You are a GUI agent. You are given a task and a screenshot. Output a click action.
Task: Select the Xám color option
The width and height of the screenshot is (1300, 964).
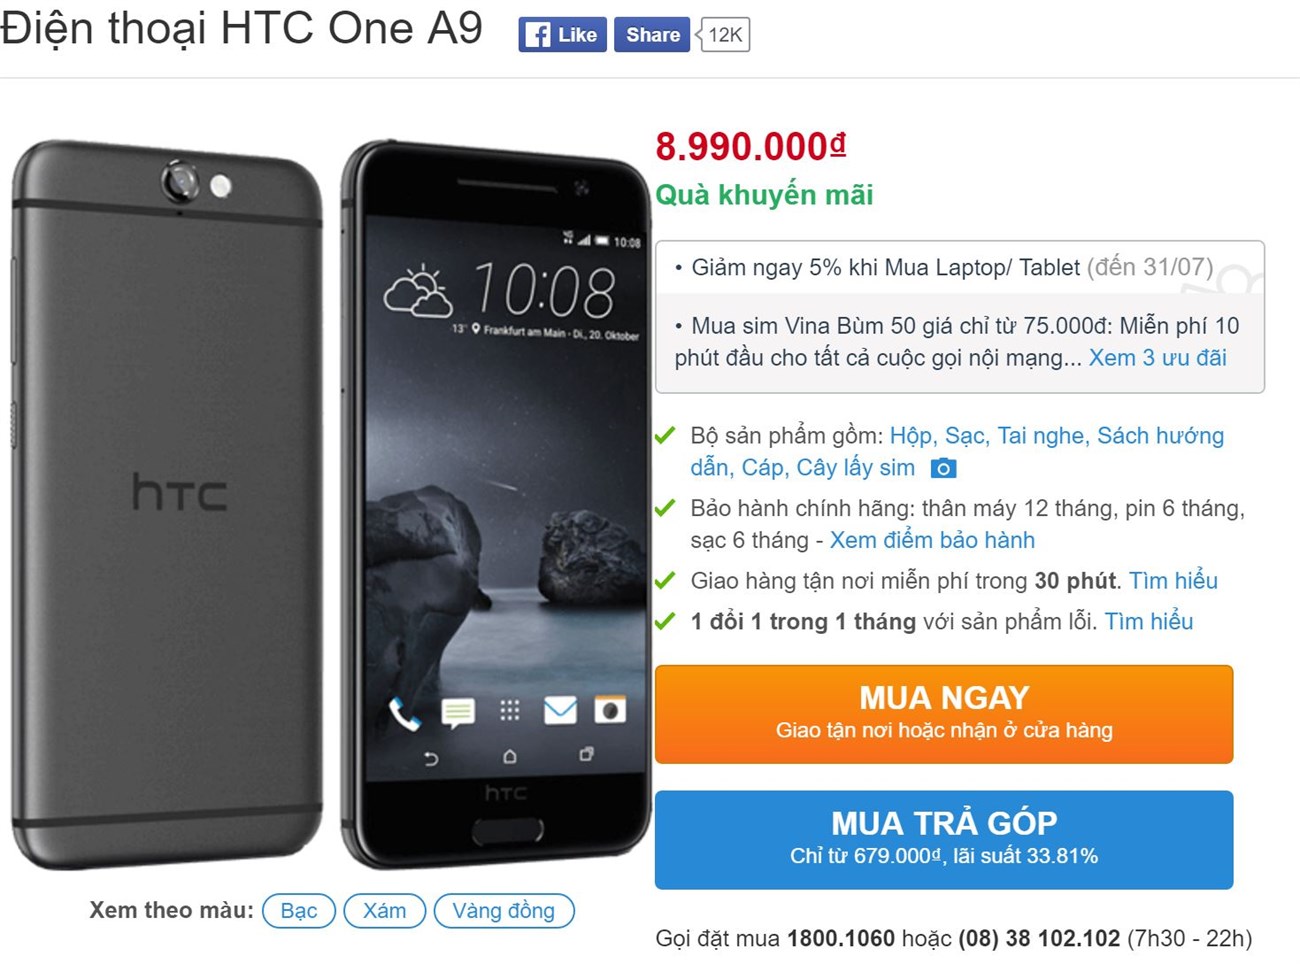384,911
